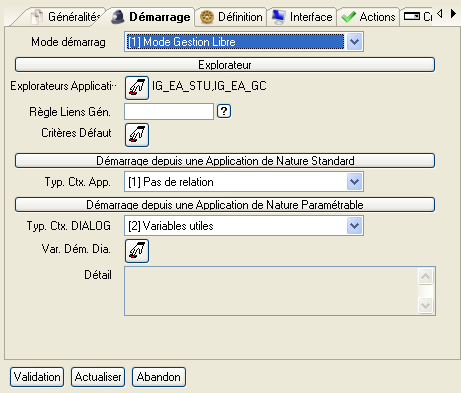Select the '[1] Mode Gestion Libre' combo box
This screenshot has width=461, height=393.
pos(244,42)
